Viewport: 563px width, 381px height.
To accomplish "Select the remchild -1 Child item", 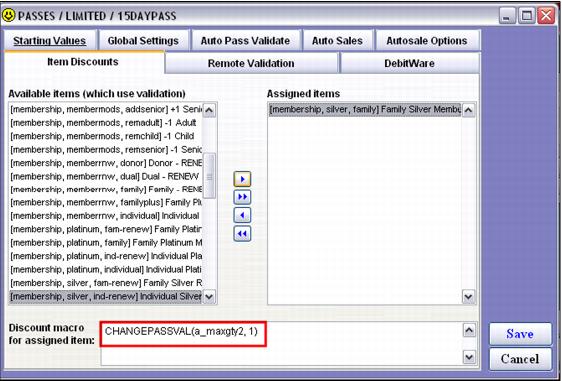I will point(106,136).
